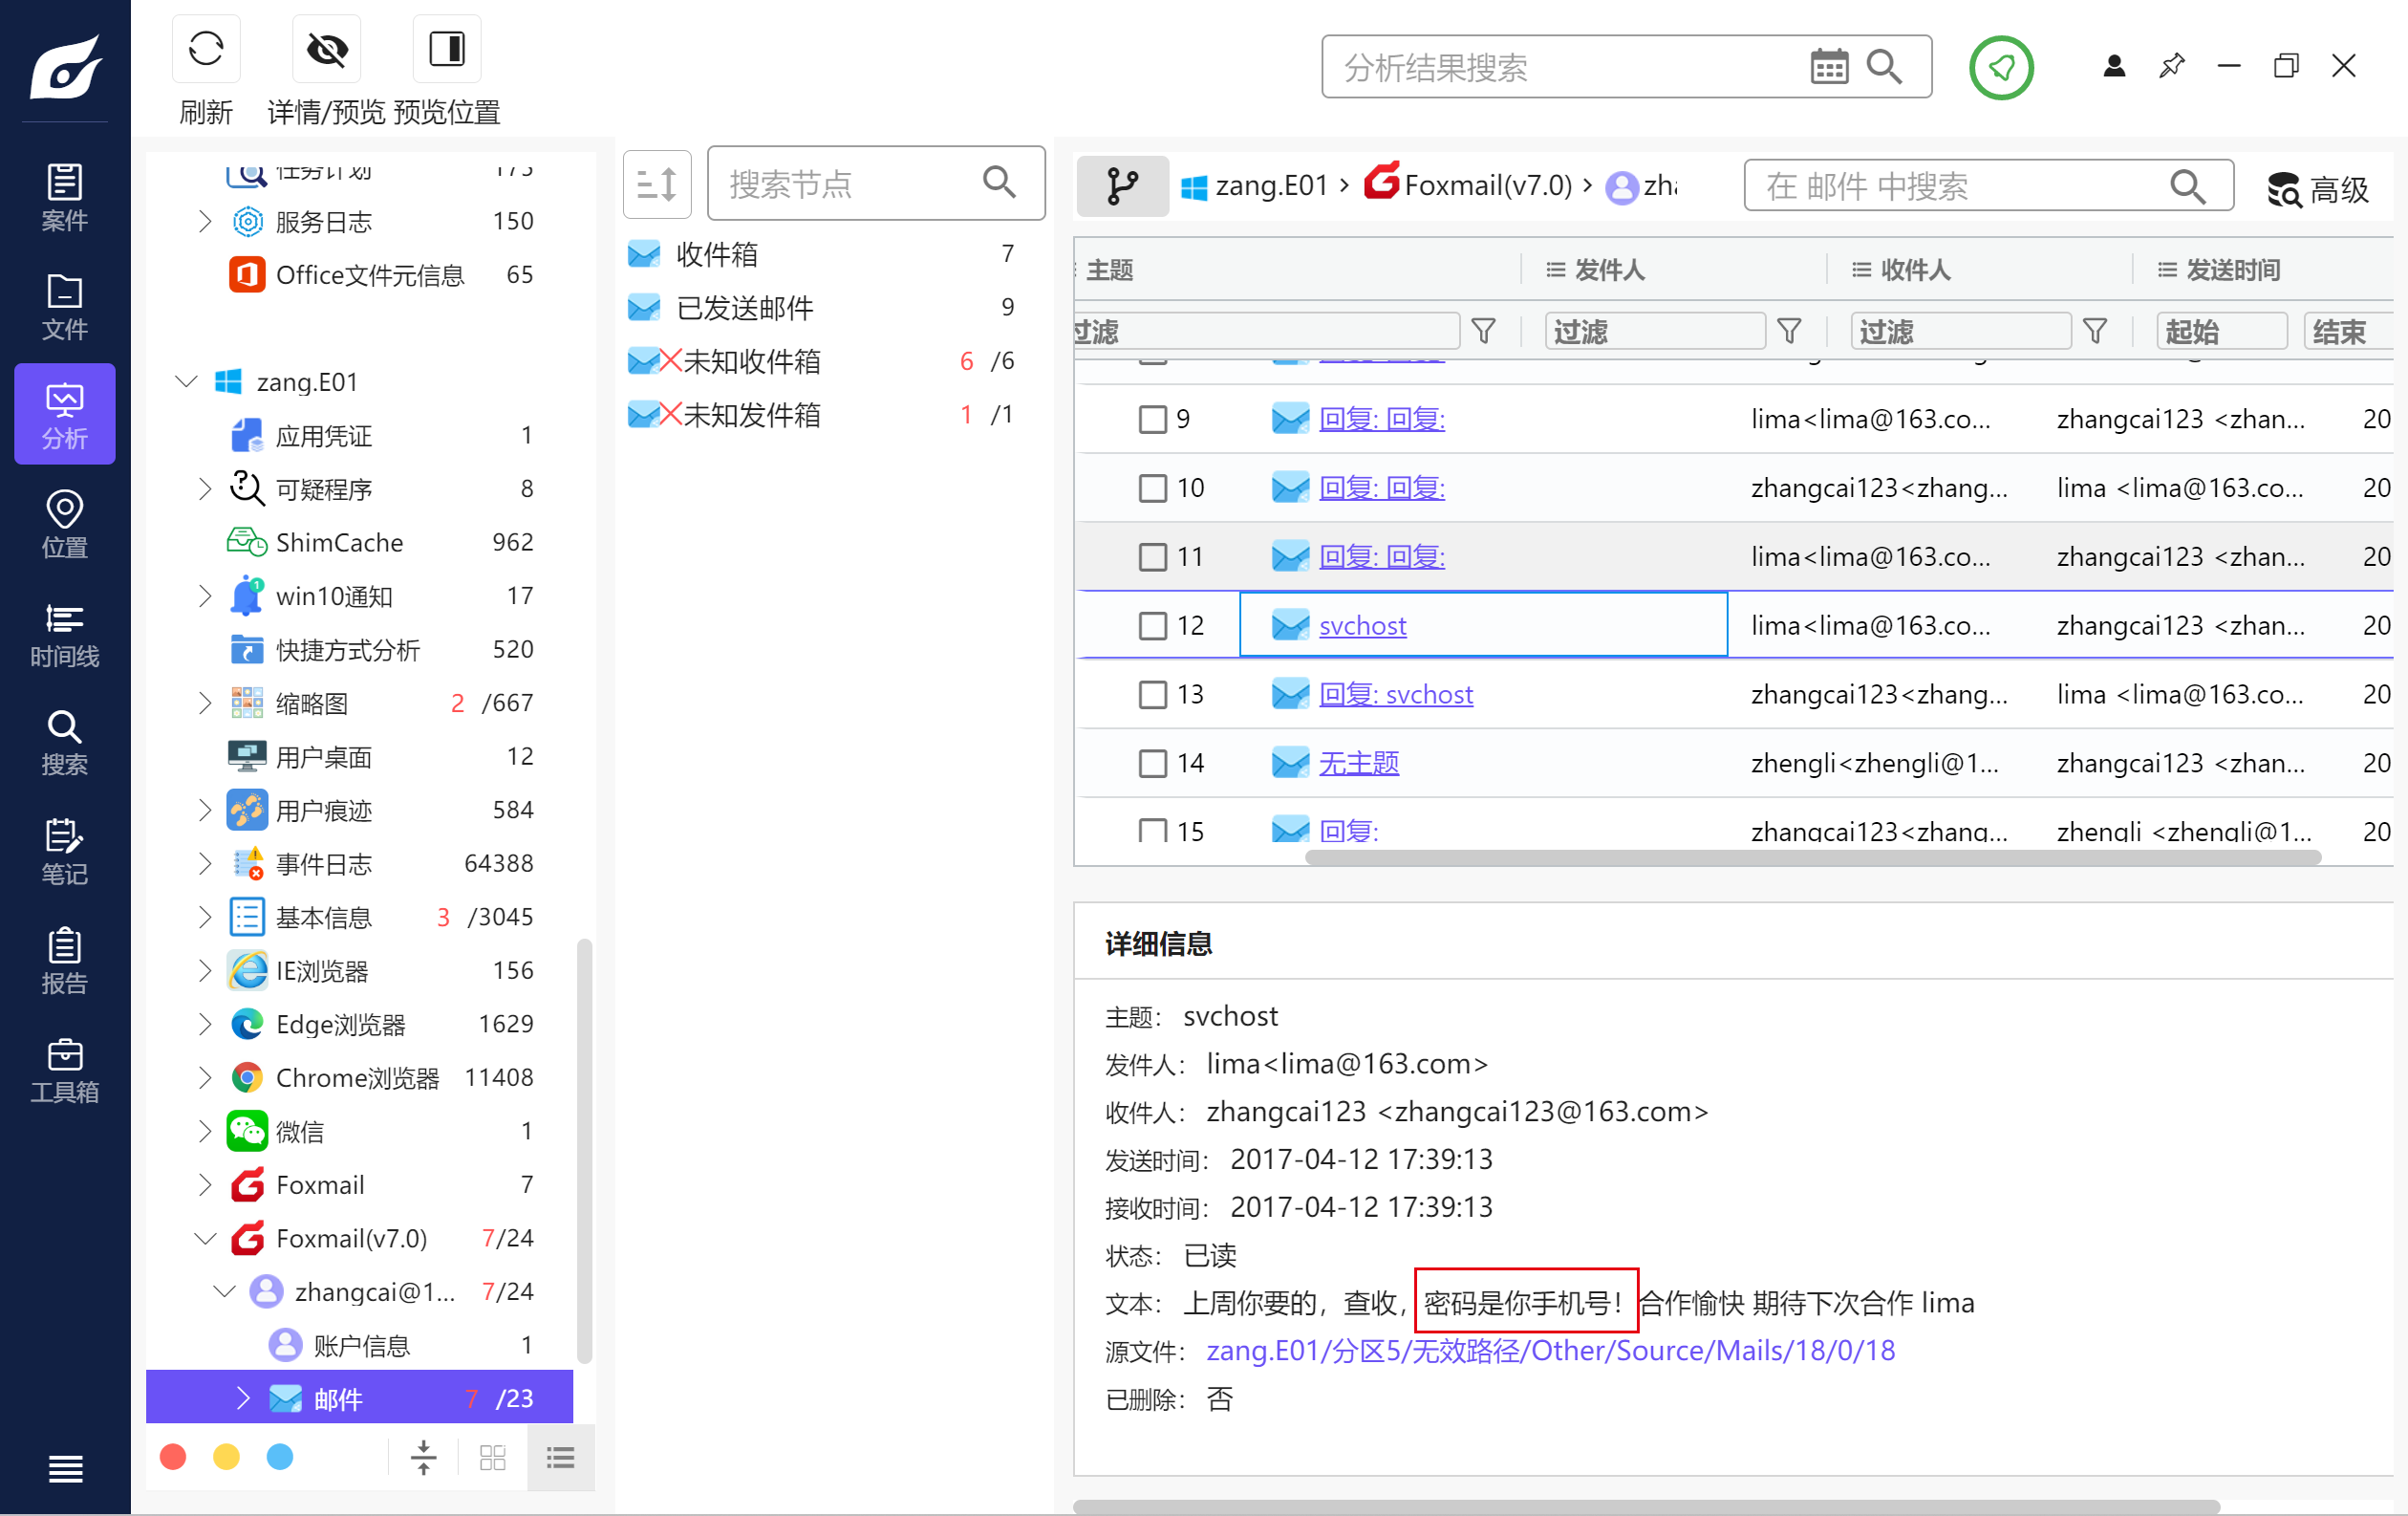This screenshot has width=2408, height=1516.
Task: Click the 预览位置 panel layout icon
Action: pos(446,49)
